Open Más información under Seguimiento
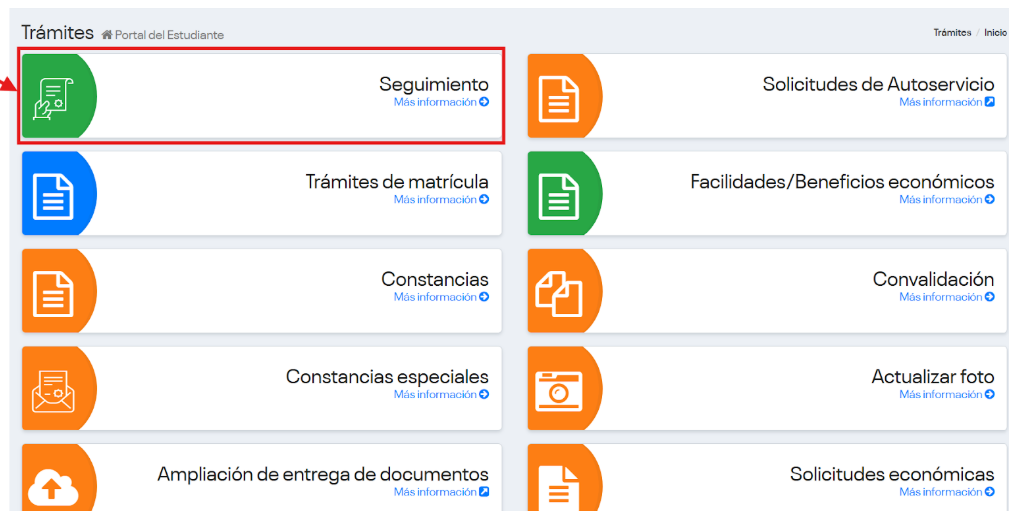The image size is (1010, 518). (x=440, y=102)
